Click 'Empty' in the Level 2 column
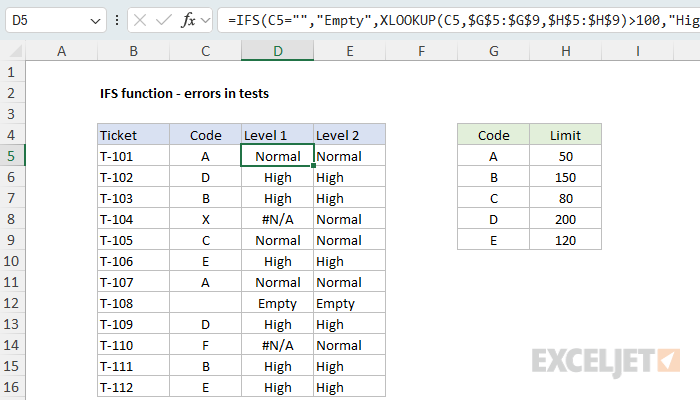700x400 pixels. tap(350, 303)
